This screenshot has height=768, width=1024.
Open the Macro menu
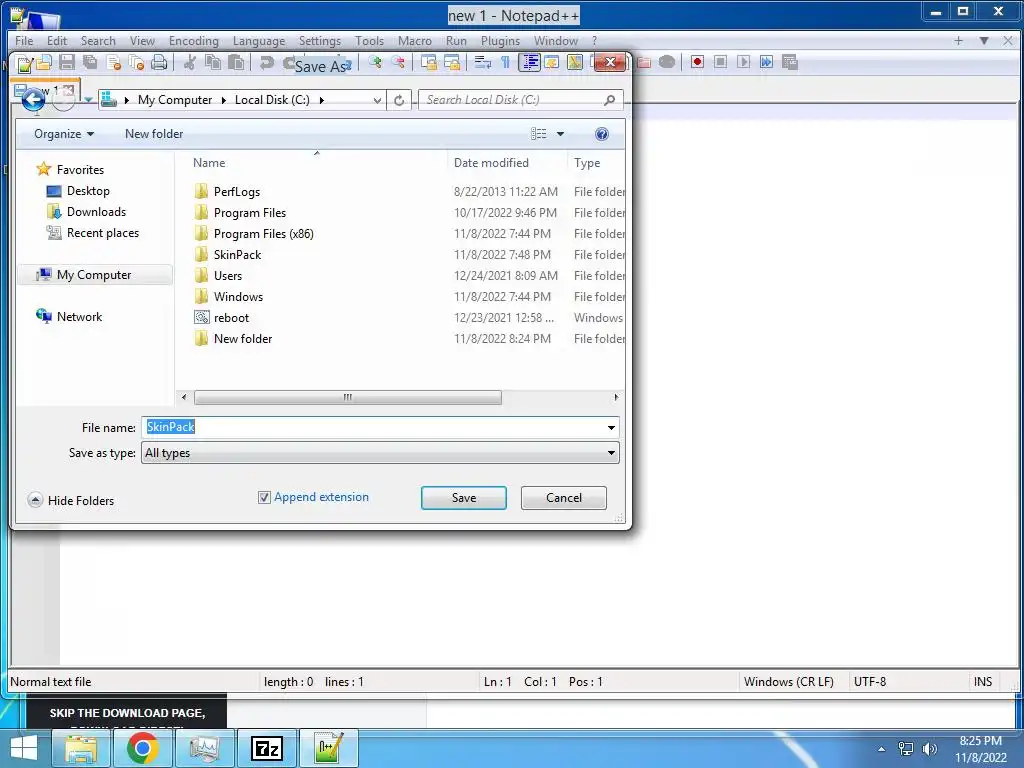point(415,40)
